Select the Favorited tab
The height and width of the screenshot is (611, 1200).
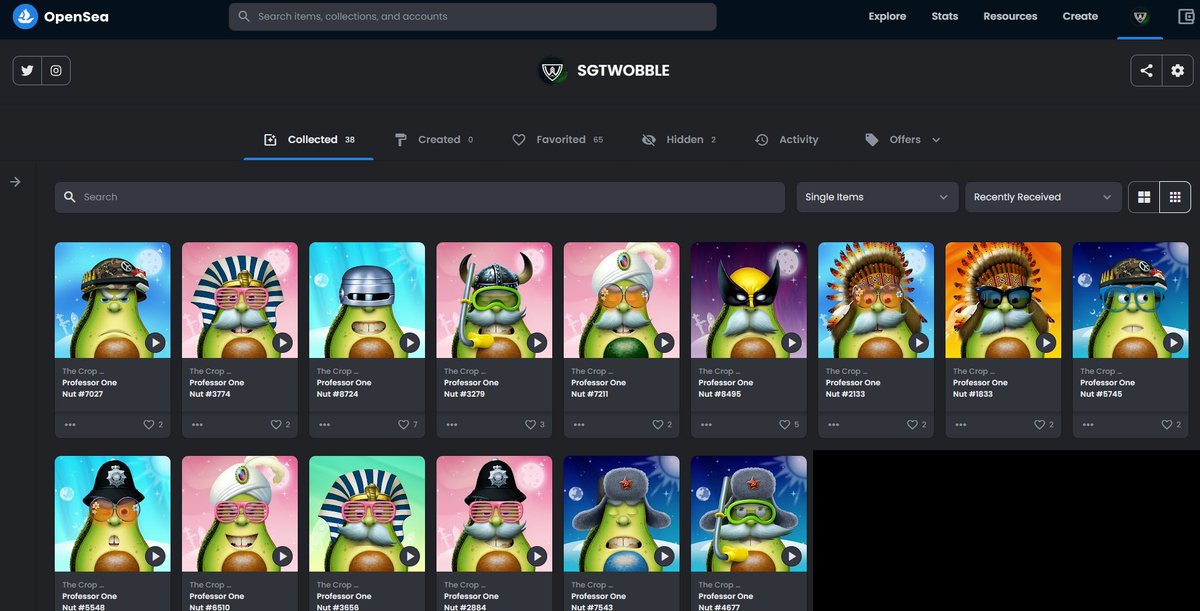pos(557,140)
